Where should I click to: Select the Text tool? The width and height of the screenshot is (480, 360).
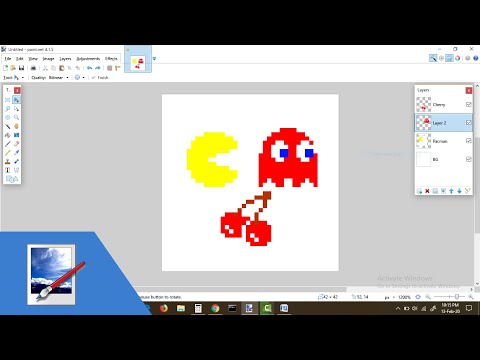(x=8, y=170)
